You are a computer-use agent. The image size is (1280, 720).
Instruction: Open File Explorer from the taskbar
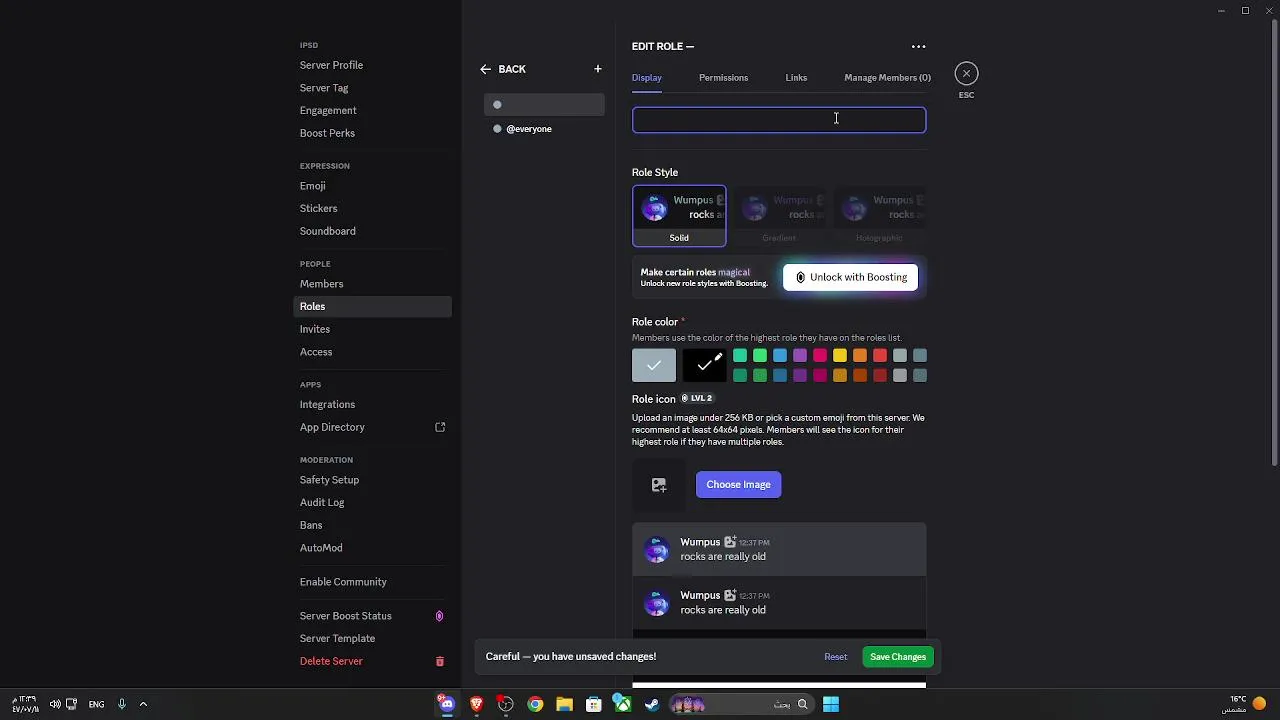coord(564,704)
